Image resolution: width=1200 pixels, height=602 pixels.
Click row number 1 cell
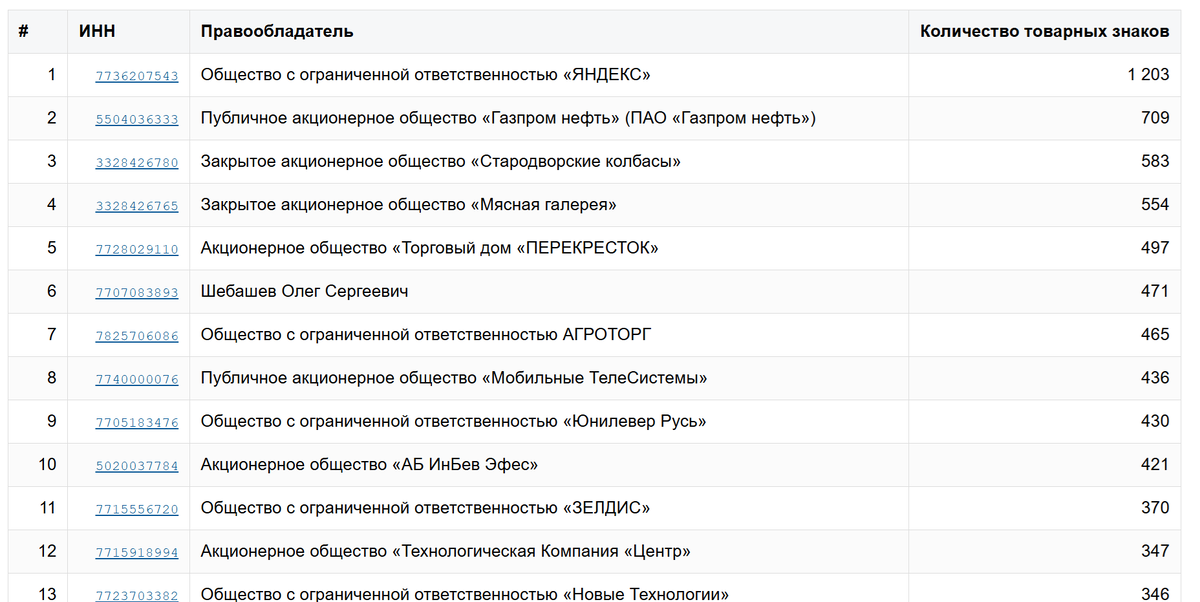point(38,75)
